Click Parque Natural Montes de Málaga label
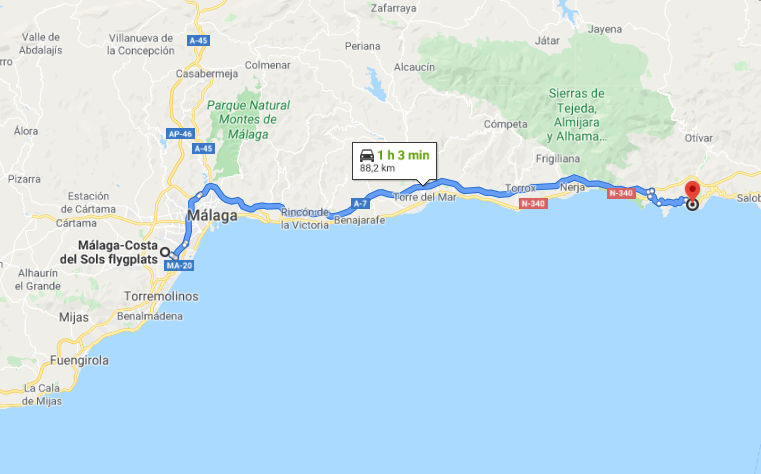The height and width of the screenshot is (474, 761). point(248,119)
